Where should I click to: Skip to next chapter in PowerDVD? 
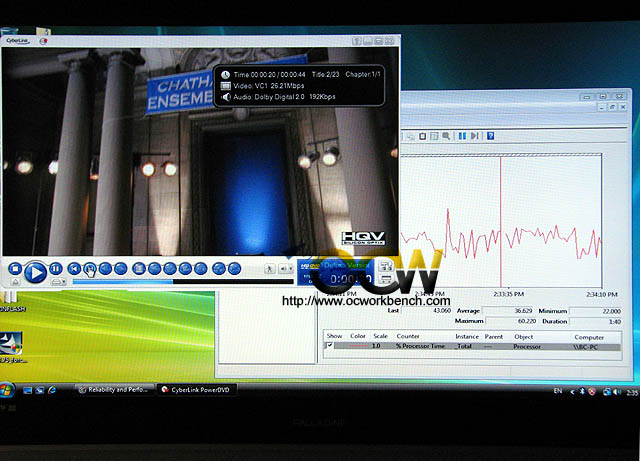tap(89, 269)
